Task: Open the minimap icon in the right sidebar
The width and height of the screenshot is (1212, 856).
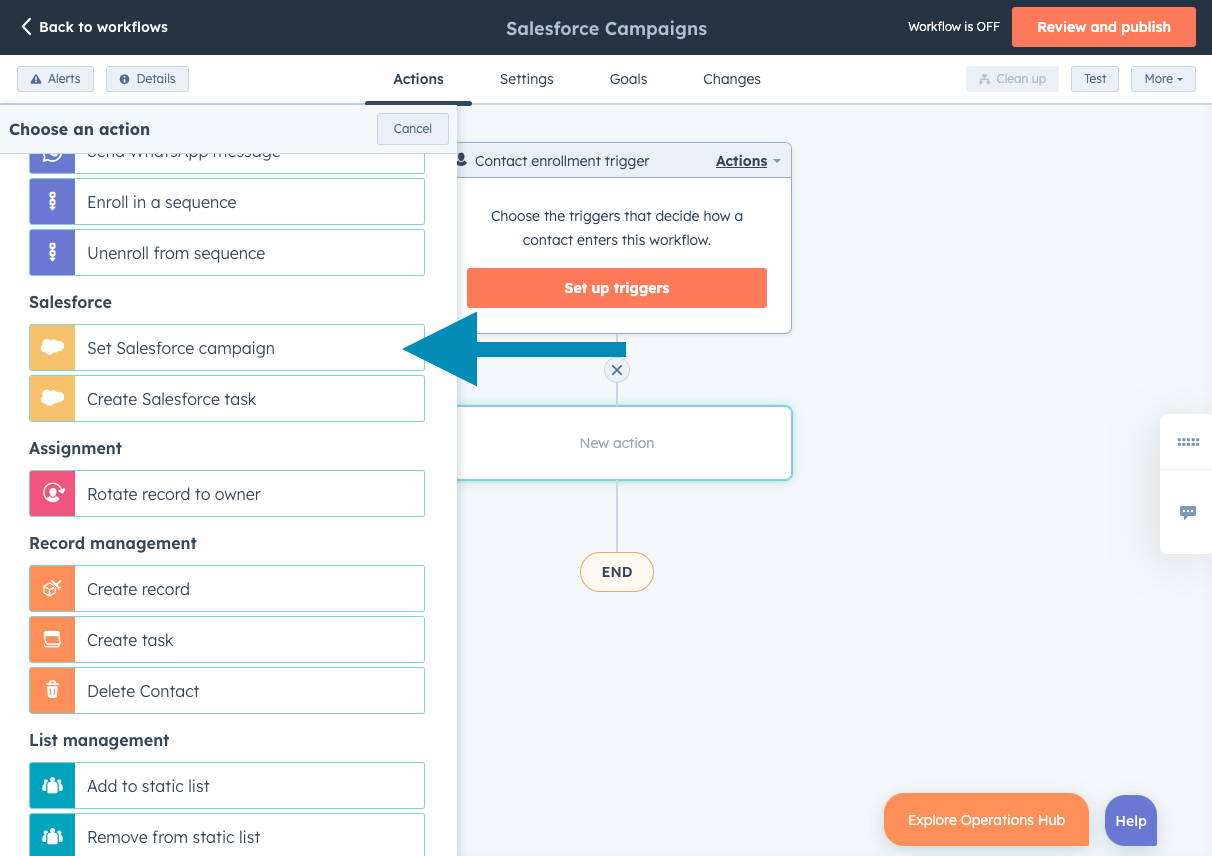Action: [x=1188, y=441]
